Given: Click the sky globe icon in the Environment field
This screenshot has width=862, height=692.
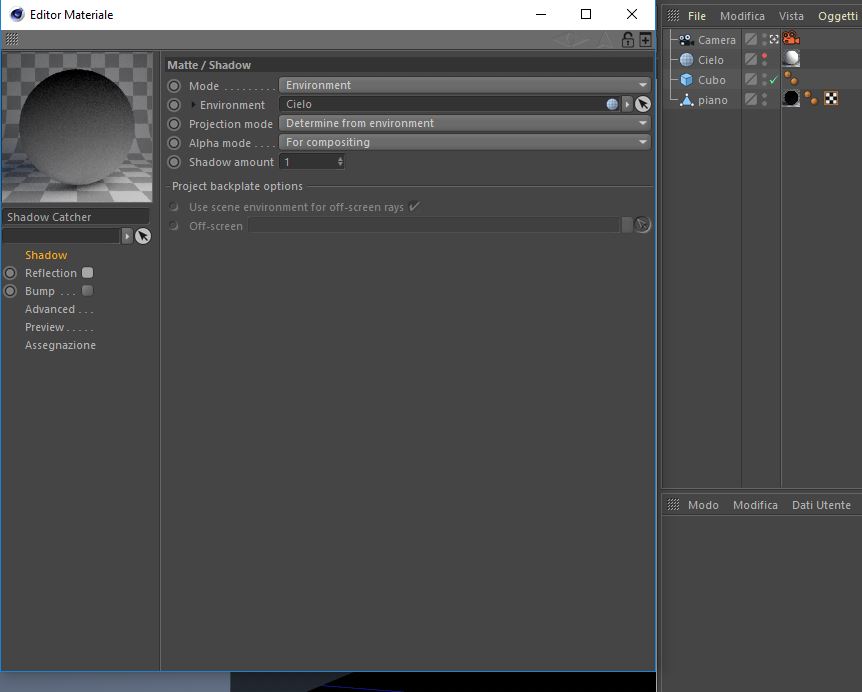Looking at the screenshot, I should [x=612, y=104].
